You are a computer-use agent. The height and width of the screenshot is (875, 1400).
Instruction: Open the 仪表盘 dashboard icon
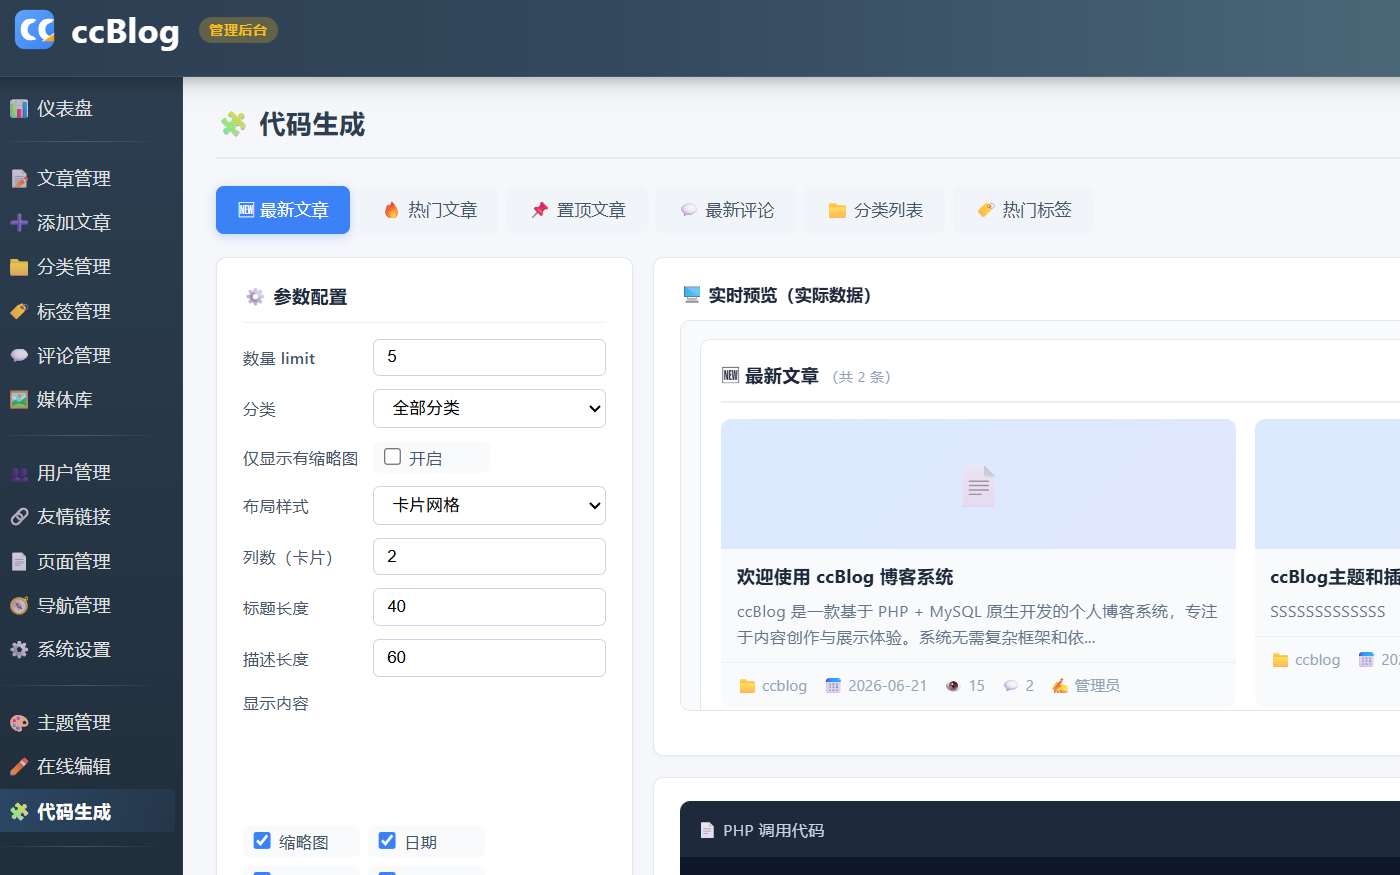tap(19, 109)
